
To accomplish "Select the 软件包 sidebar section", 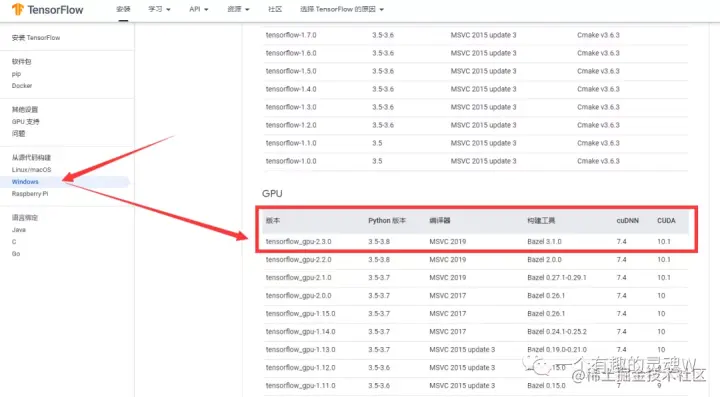I will click(22, 62).
